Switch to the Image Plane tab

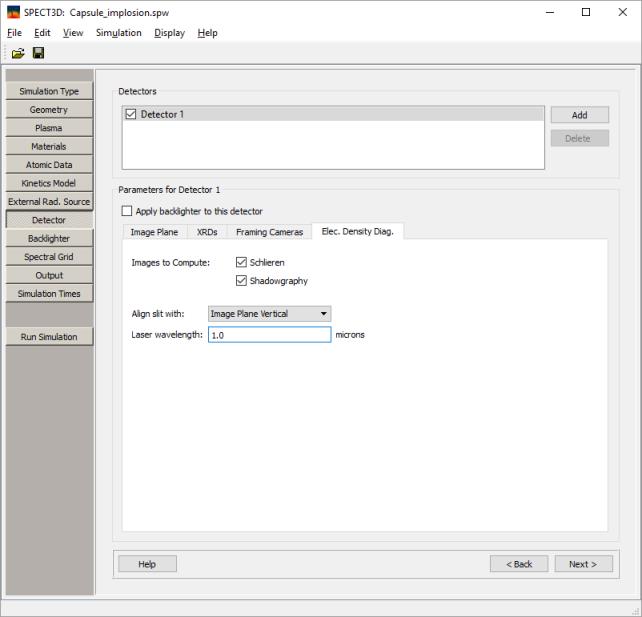(154, 232)
